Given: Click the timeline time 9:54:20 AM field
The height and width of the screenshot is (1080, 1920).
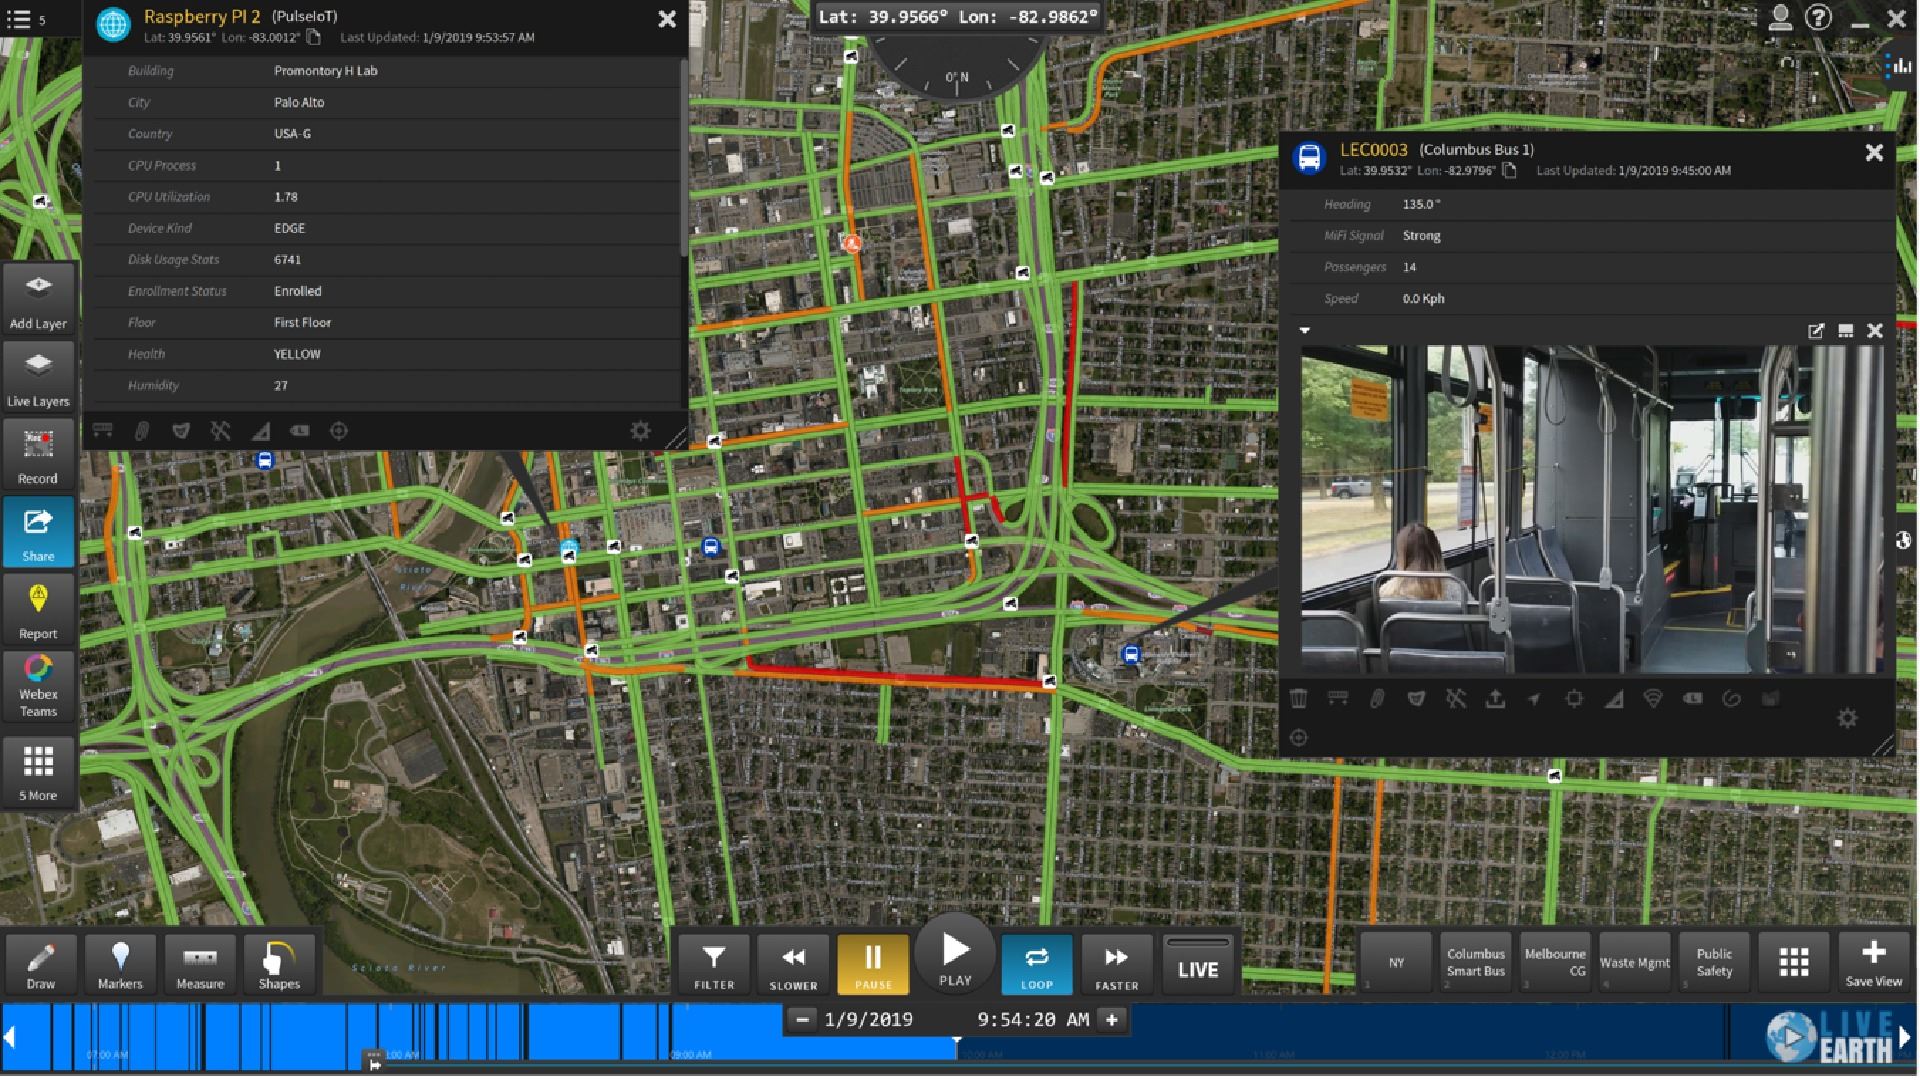Looking at the screenshot, I should (1033, 1019).
